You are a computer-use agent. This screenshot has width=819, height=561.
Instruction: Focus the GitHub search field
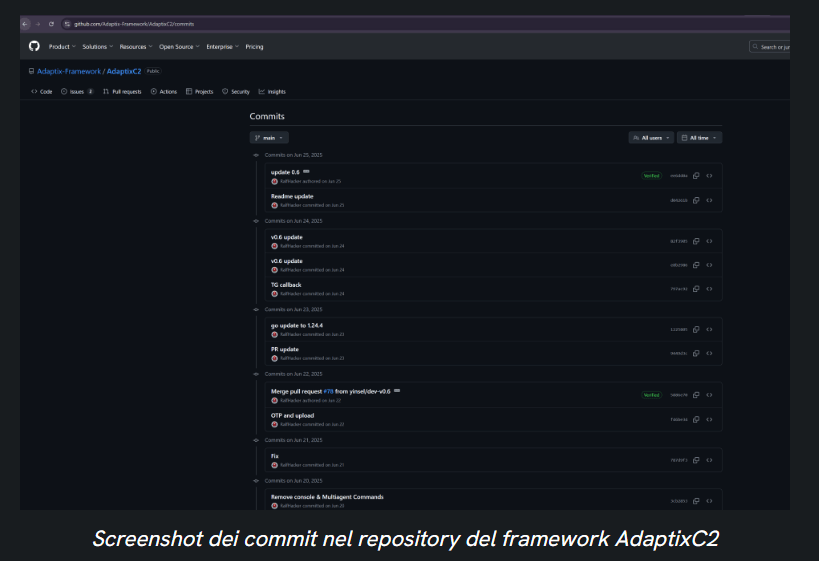[770, 47]
